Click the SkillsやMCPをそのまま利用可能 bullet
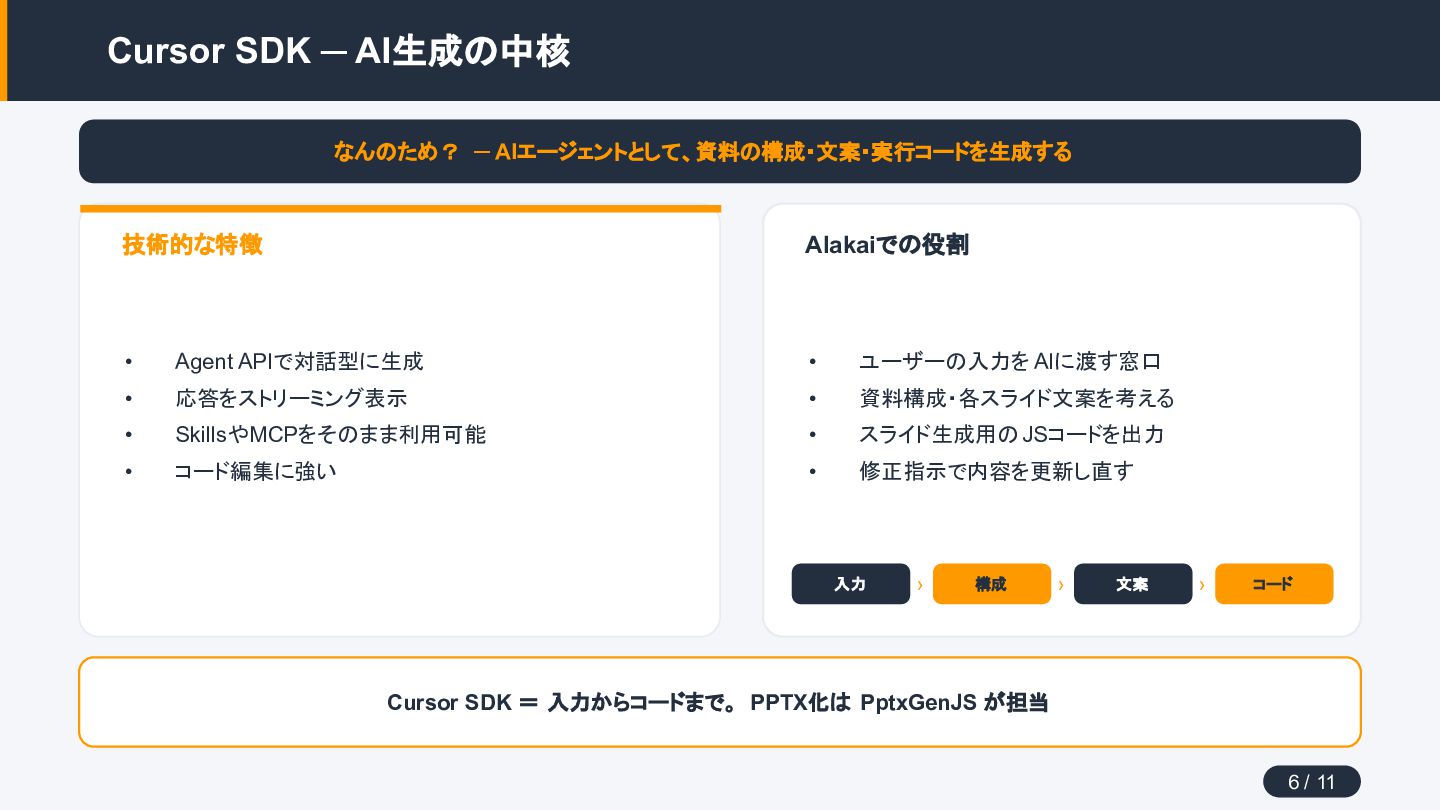1440x810 pixels. 330,434
